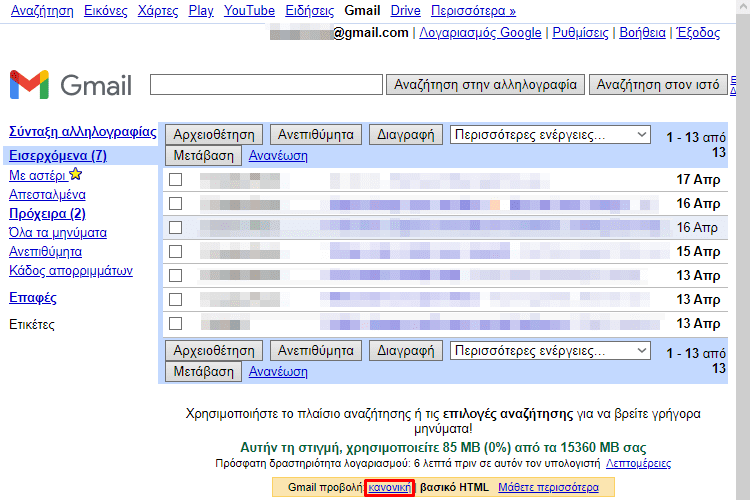The image size is (750, 500).
Task: Sign out with the Έξοδος link
Action: (698, 33)
